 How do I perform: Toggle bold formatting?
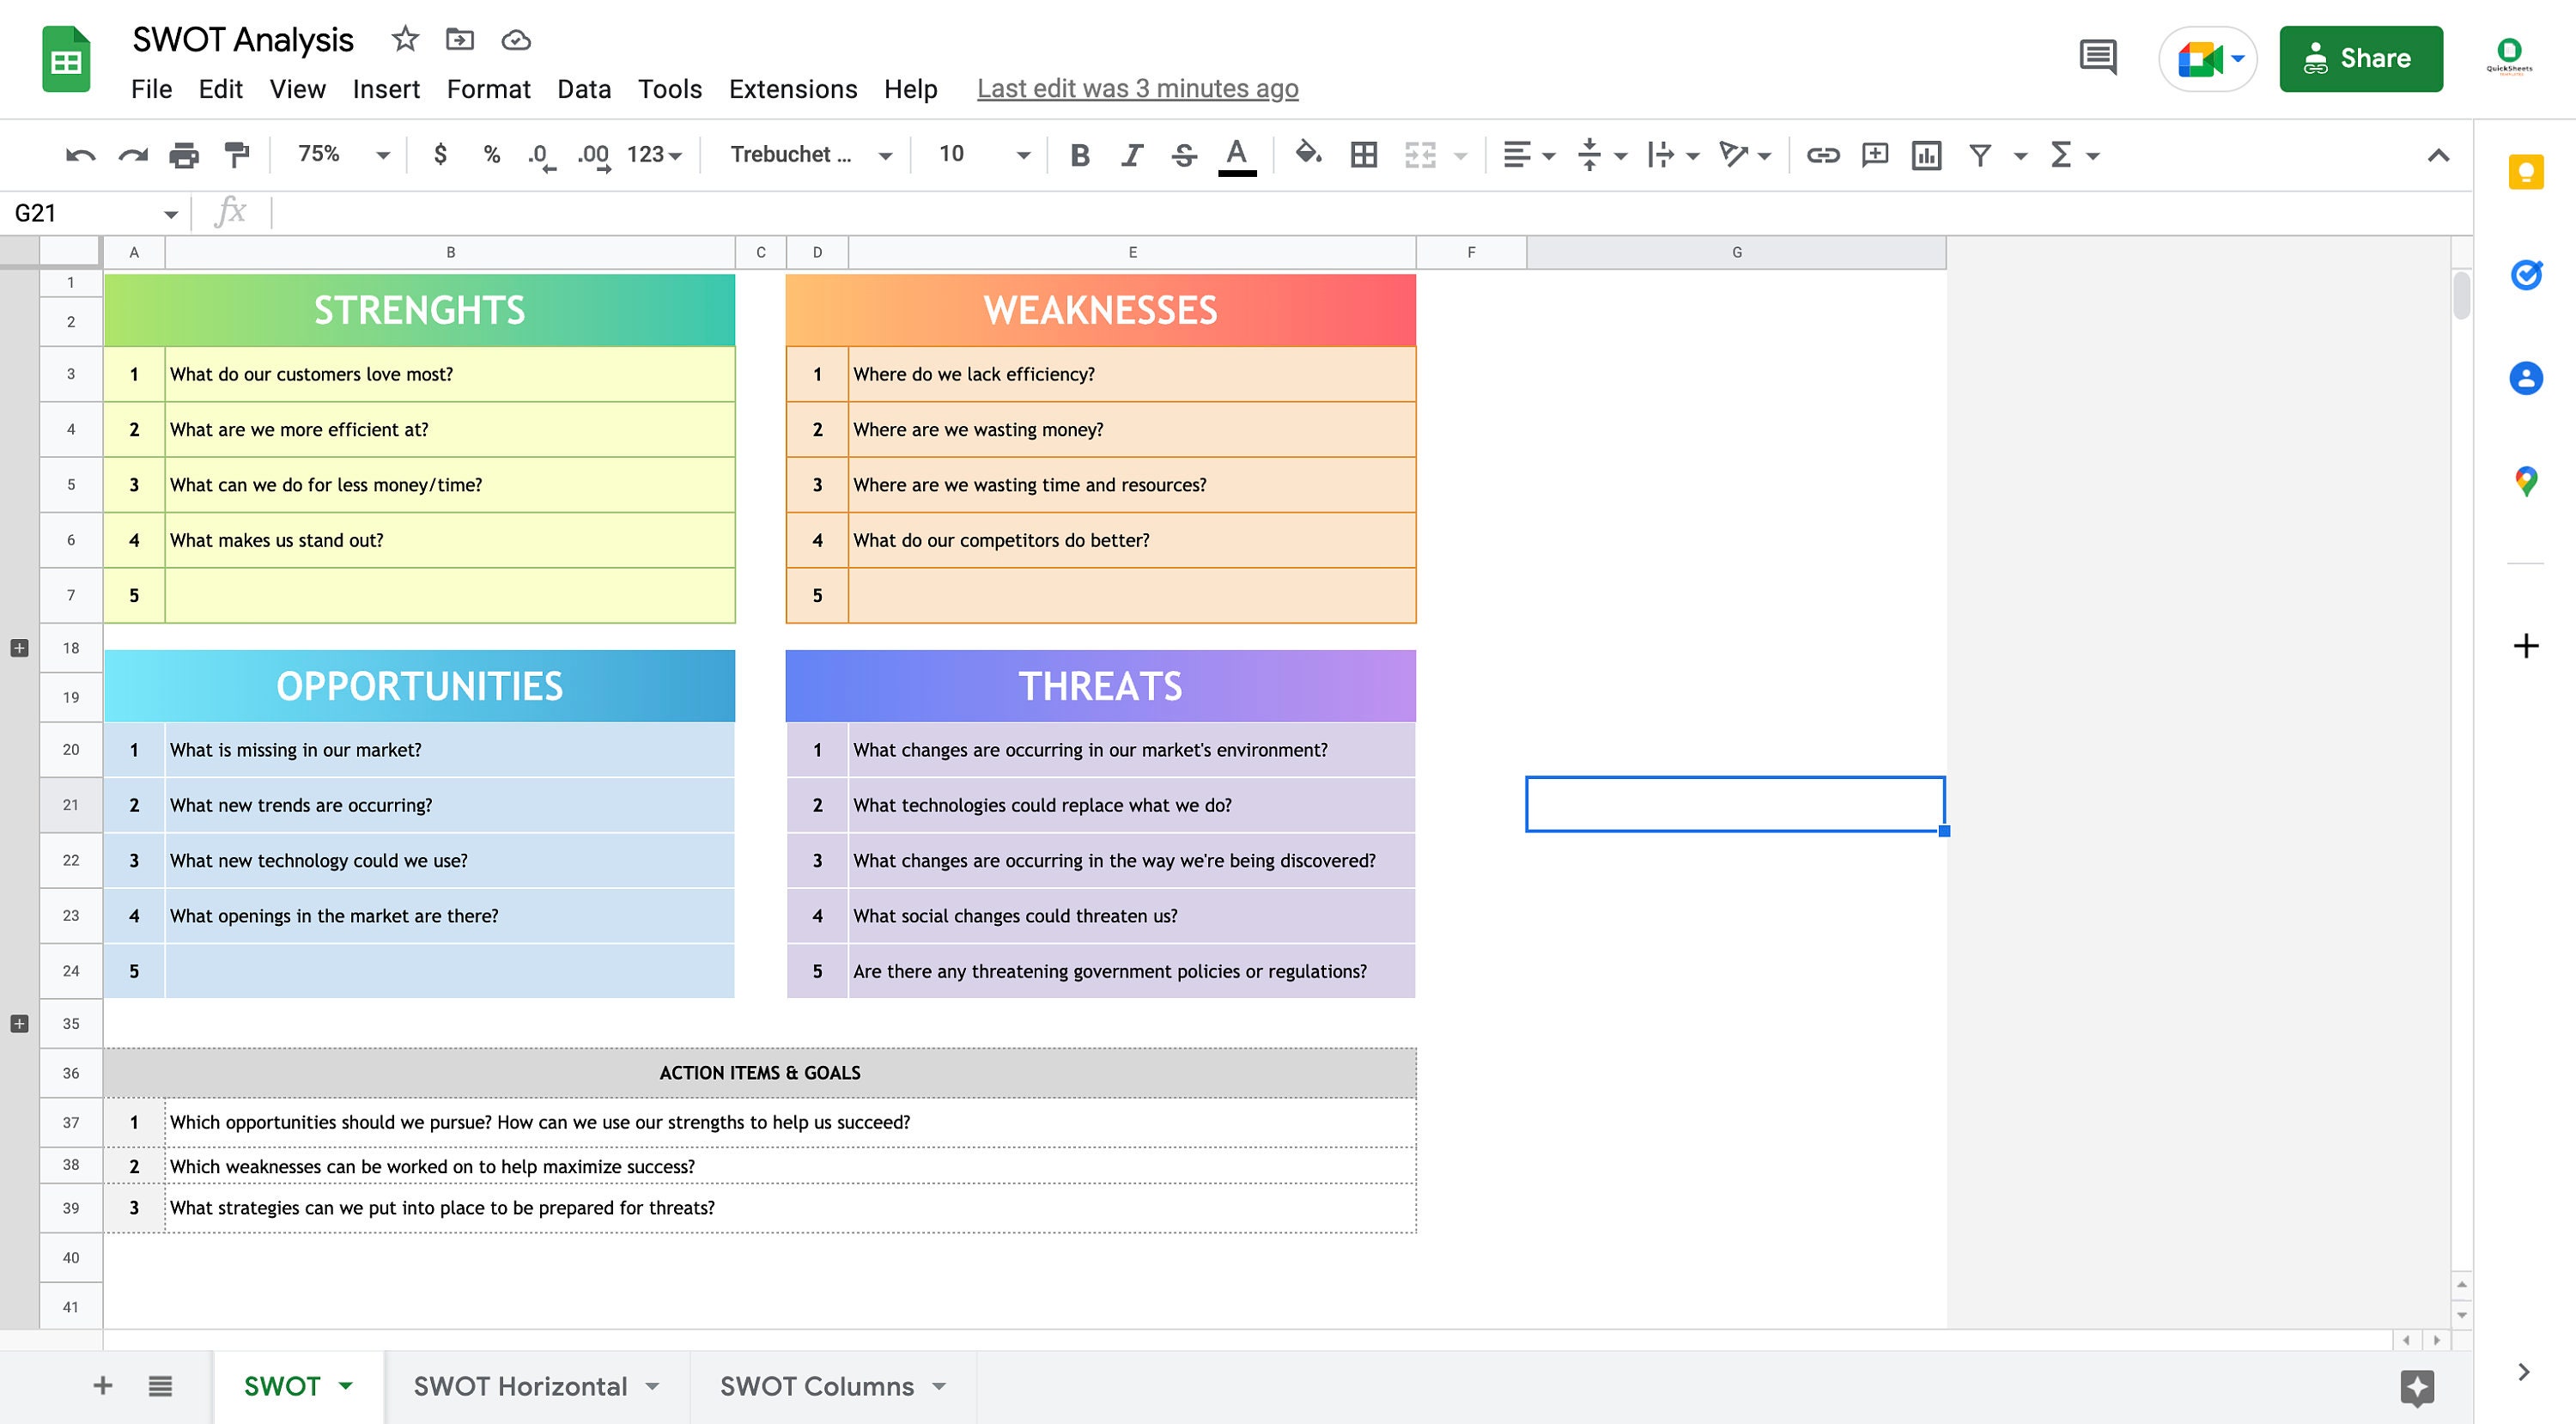1079,155
